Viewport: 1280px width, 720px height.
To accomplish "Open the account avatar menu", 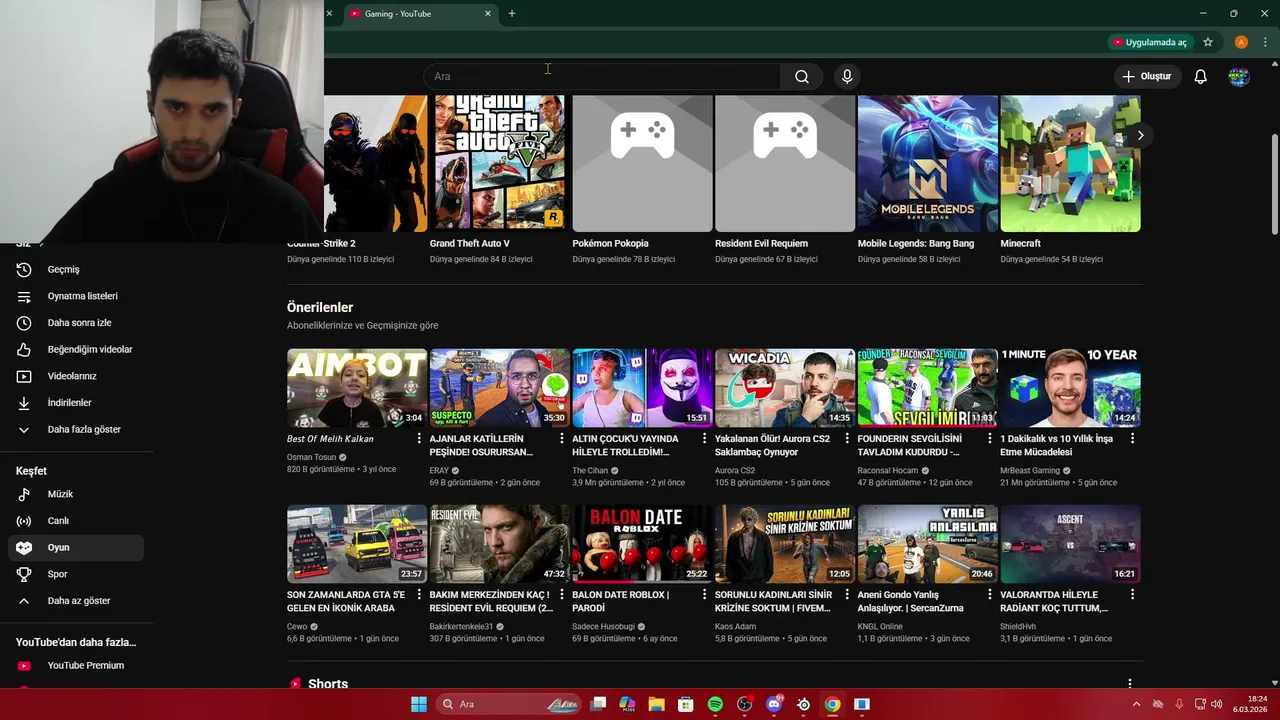I will click(1239, 76).
